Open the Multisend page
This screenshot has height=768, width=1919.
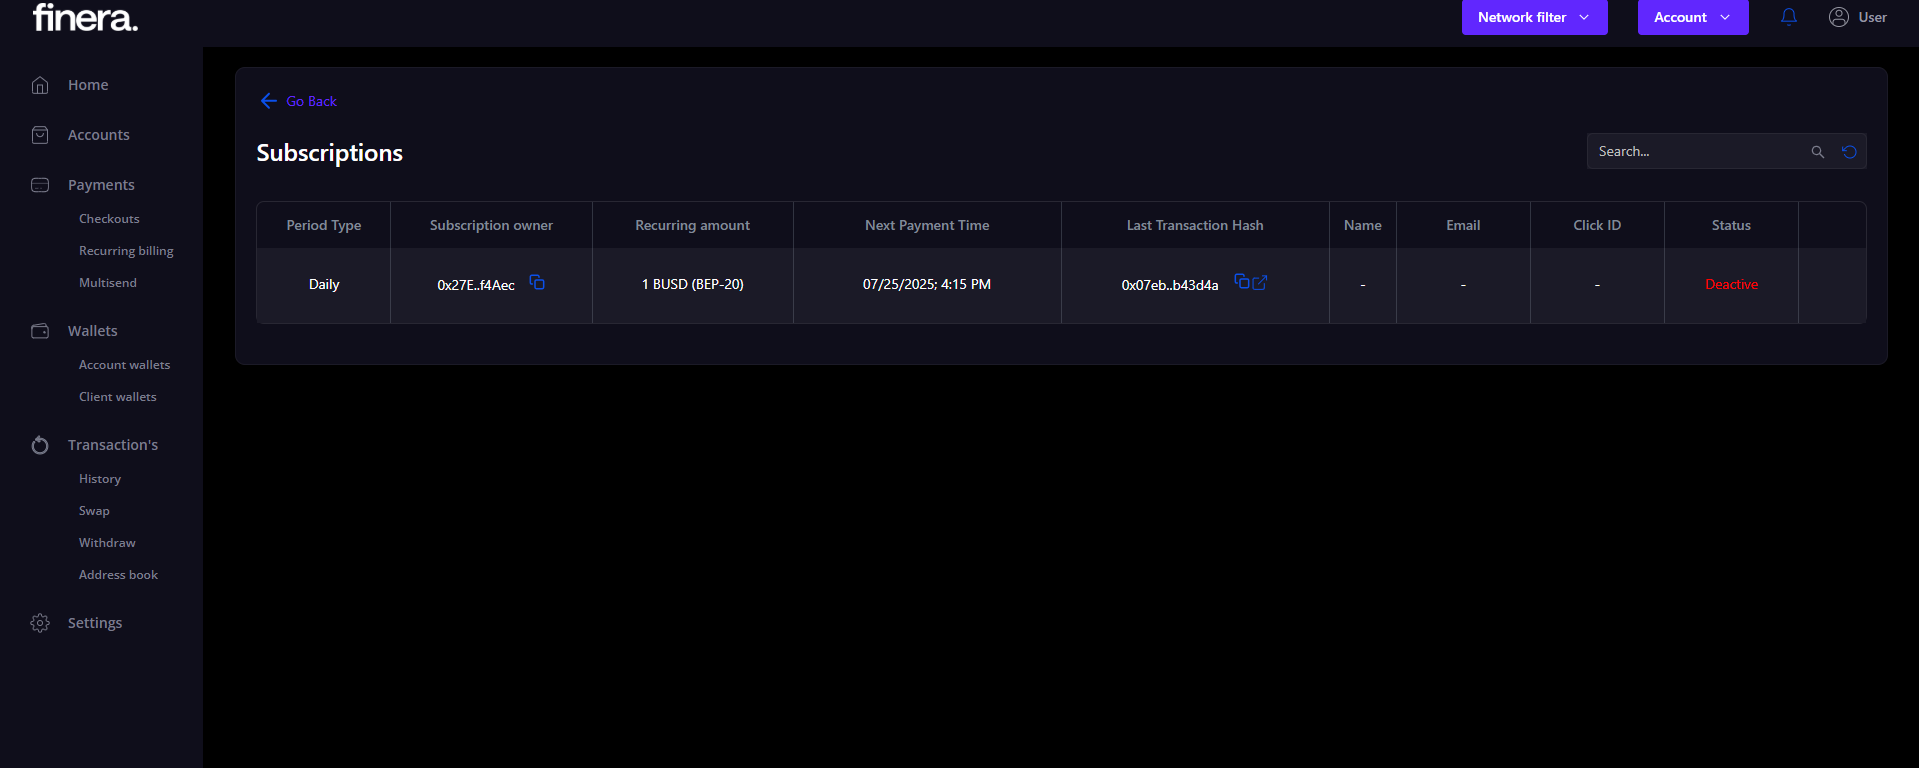pos(108,283)
